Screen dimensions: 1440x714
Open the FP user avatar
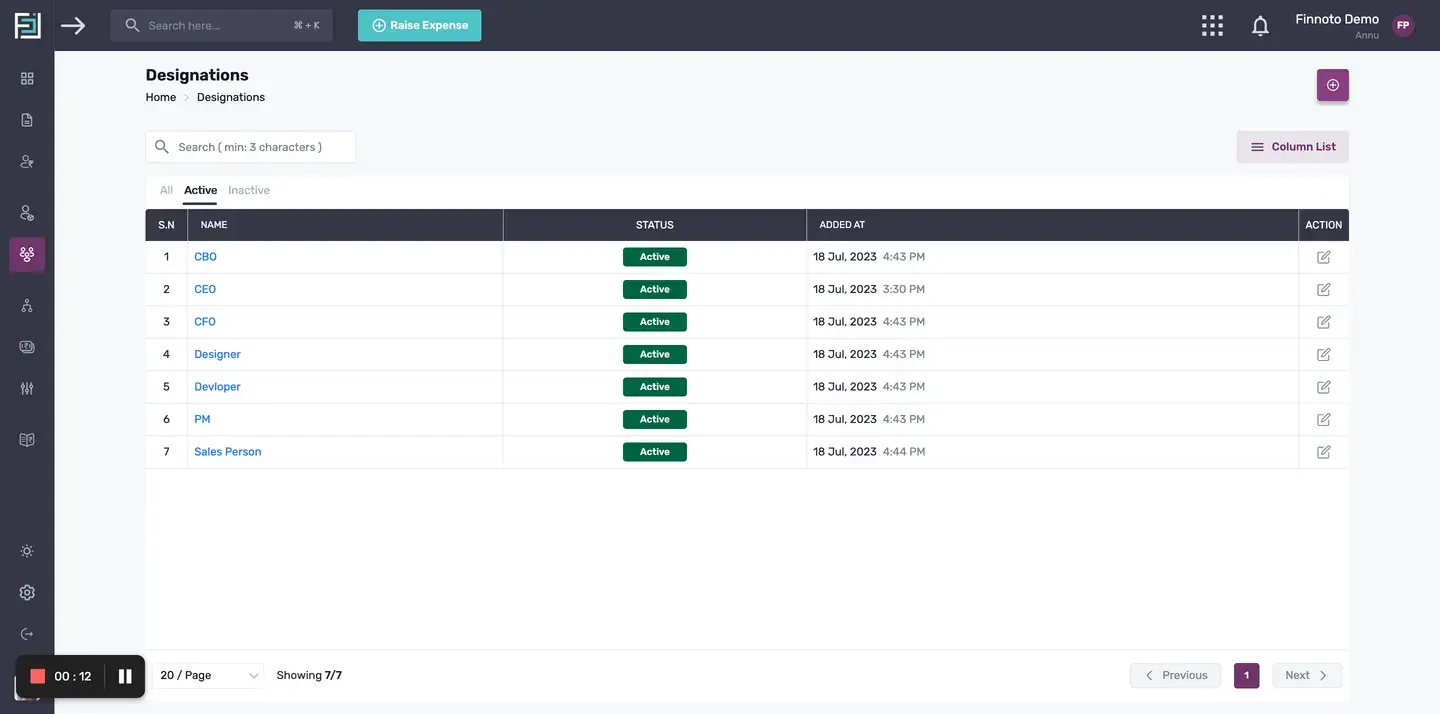point(1403,26)
